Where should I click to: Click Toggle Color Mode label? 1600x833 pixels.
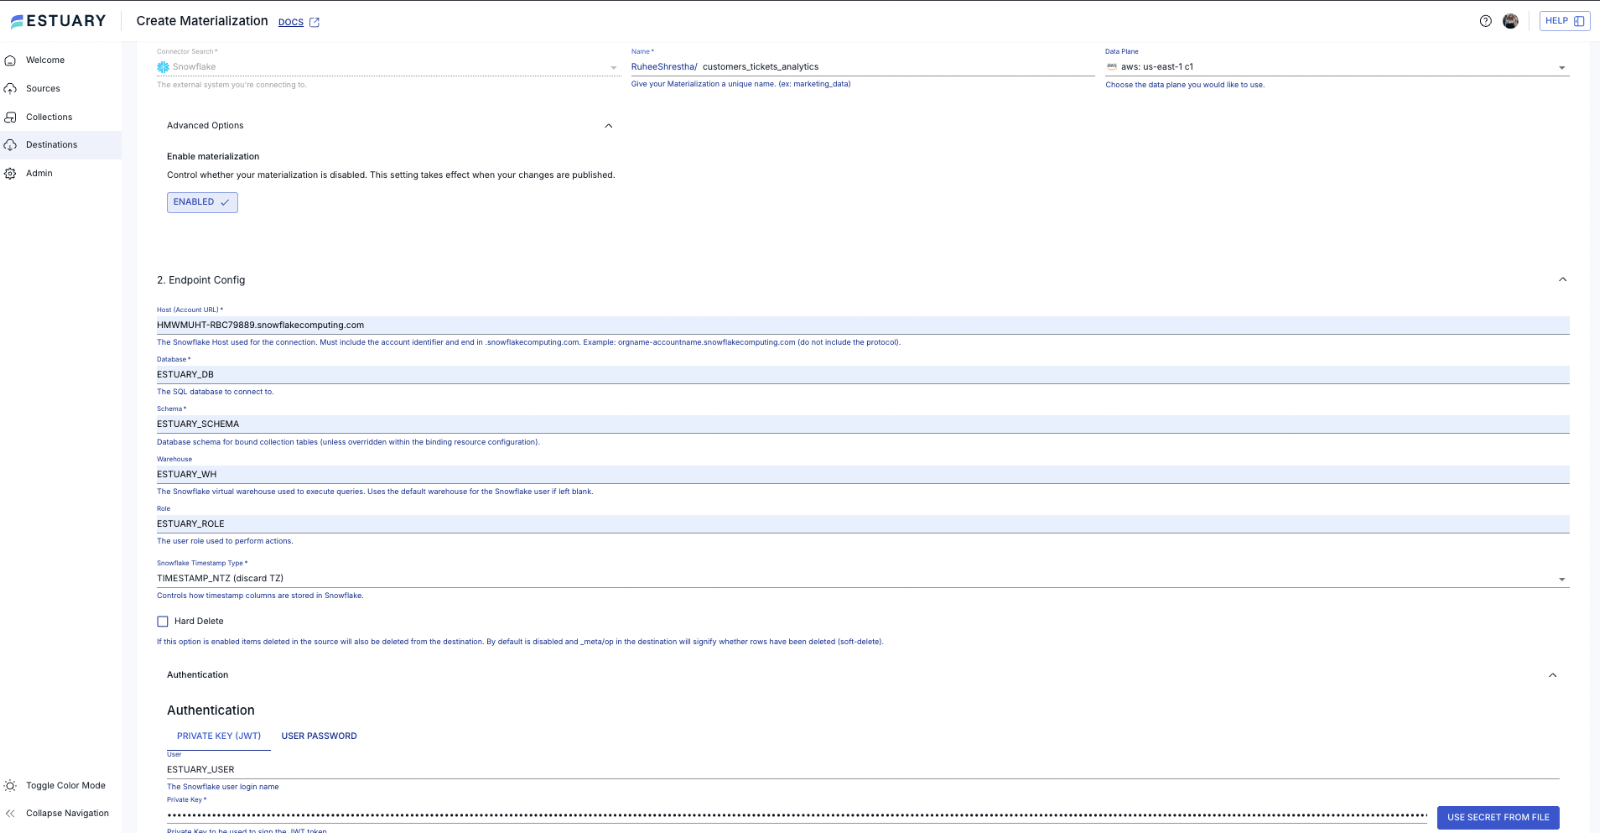click(x=66, y=786)
